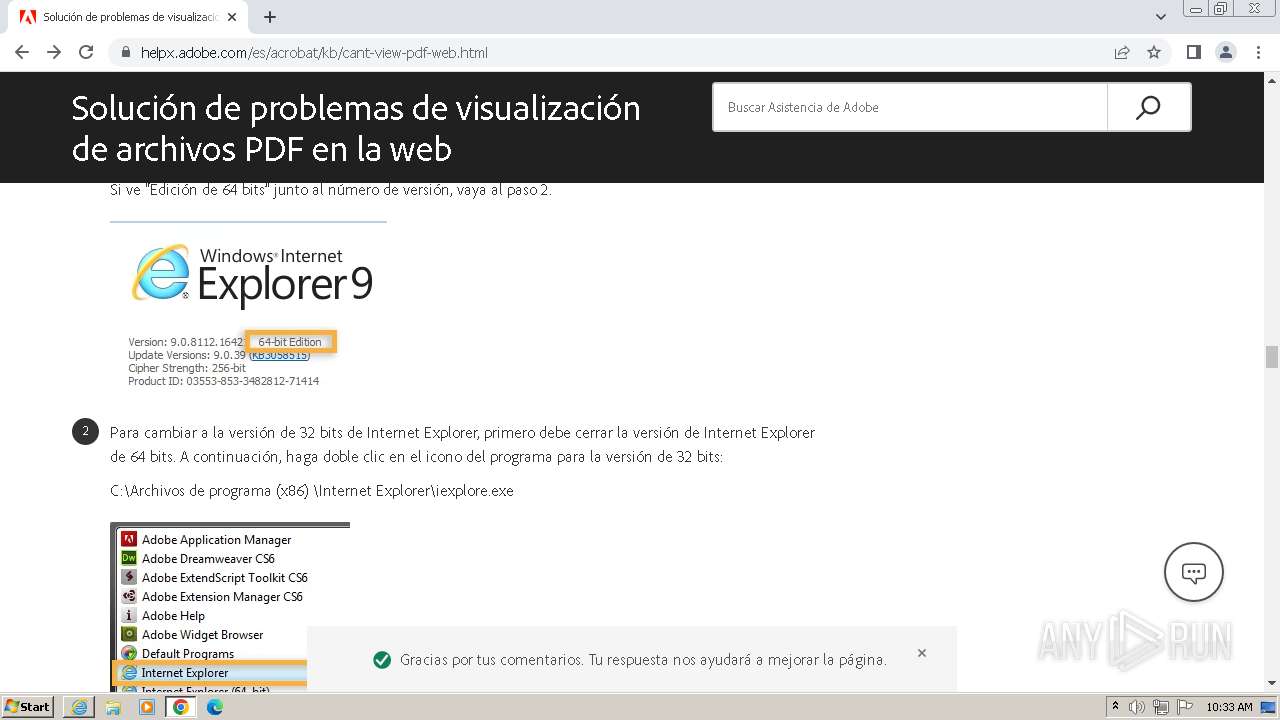Click the back navigation arrow

point(22,52)
